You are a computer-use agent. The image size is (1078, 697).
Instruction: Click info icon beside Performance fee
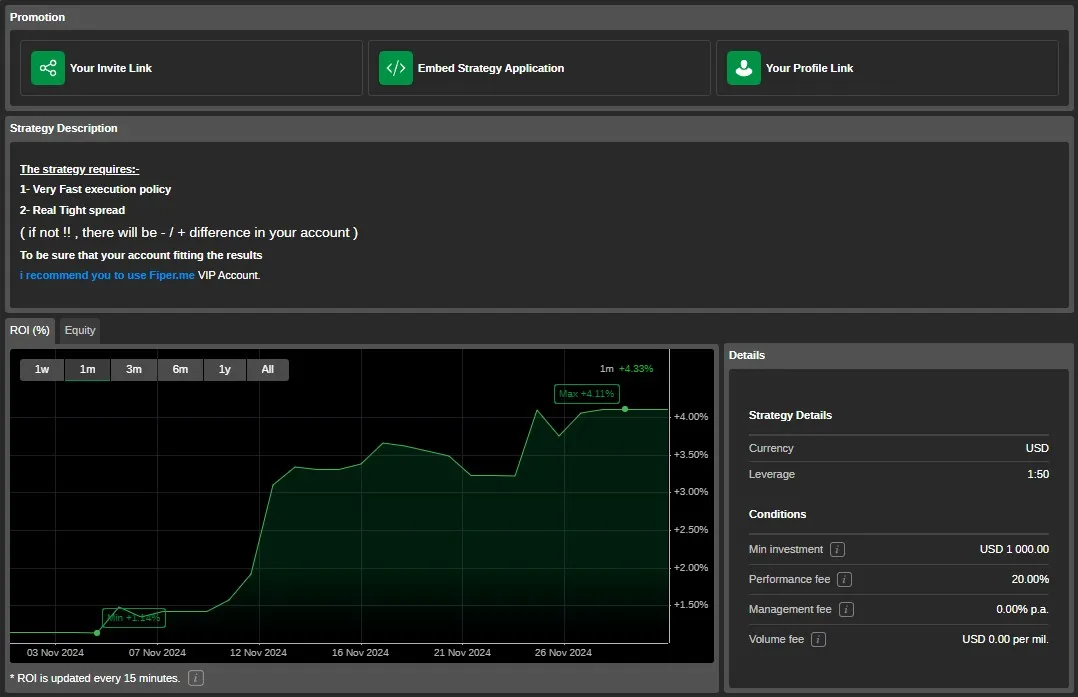pos(845,579)
